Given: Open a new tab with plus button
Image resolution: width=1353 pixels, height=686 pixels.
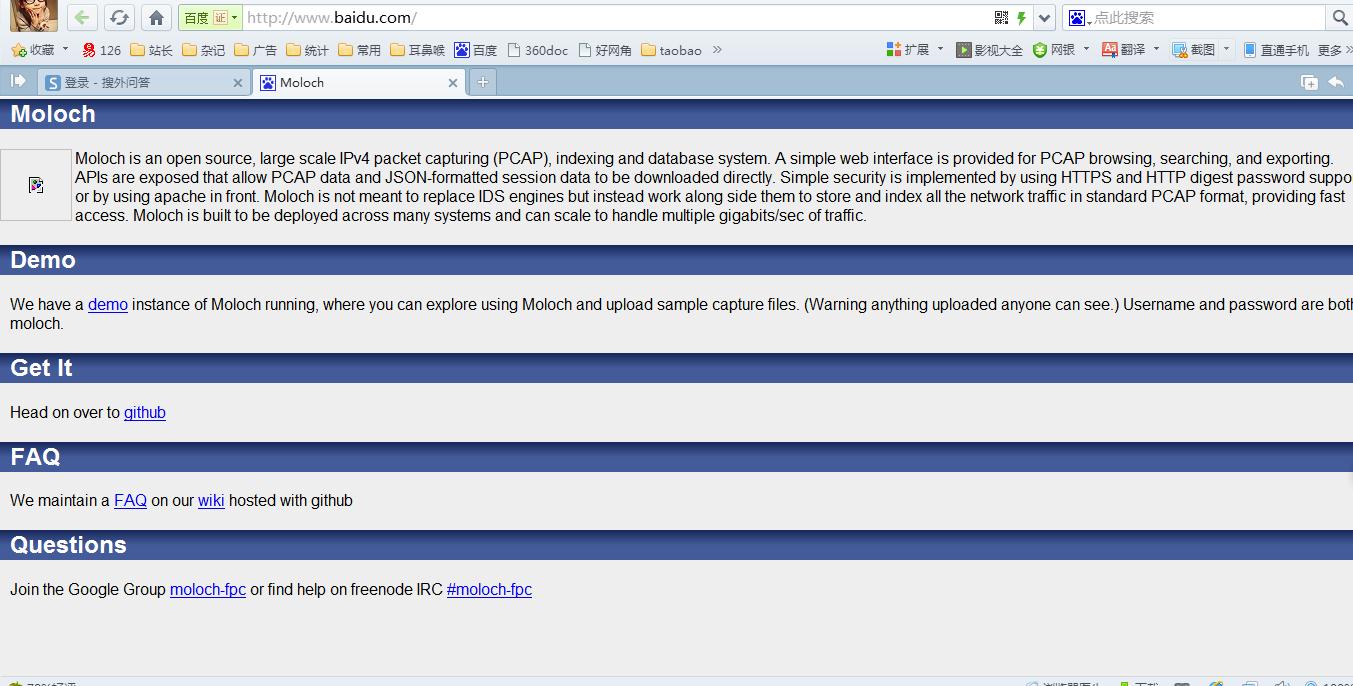Looking at the screenshot, I should coord(483,83).
